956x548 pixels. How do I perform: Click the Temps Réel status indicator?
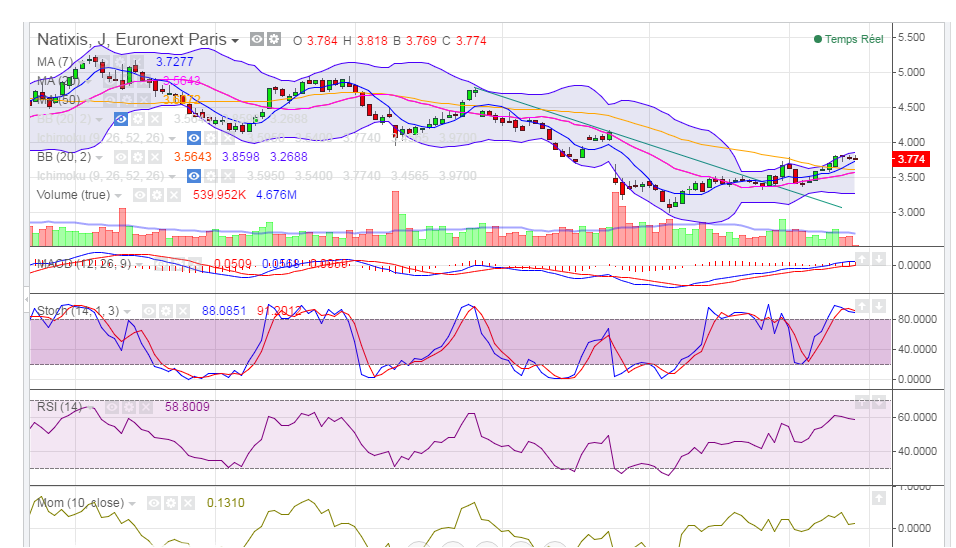848,39
